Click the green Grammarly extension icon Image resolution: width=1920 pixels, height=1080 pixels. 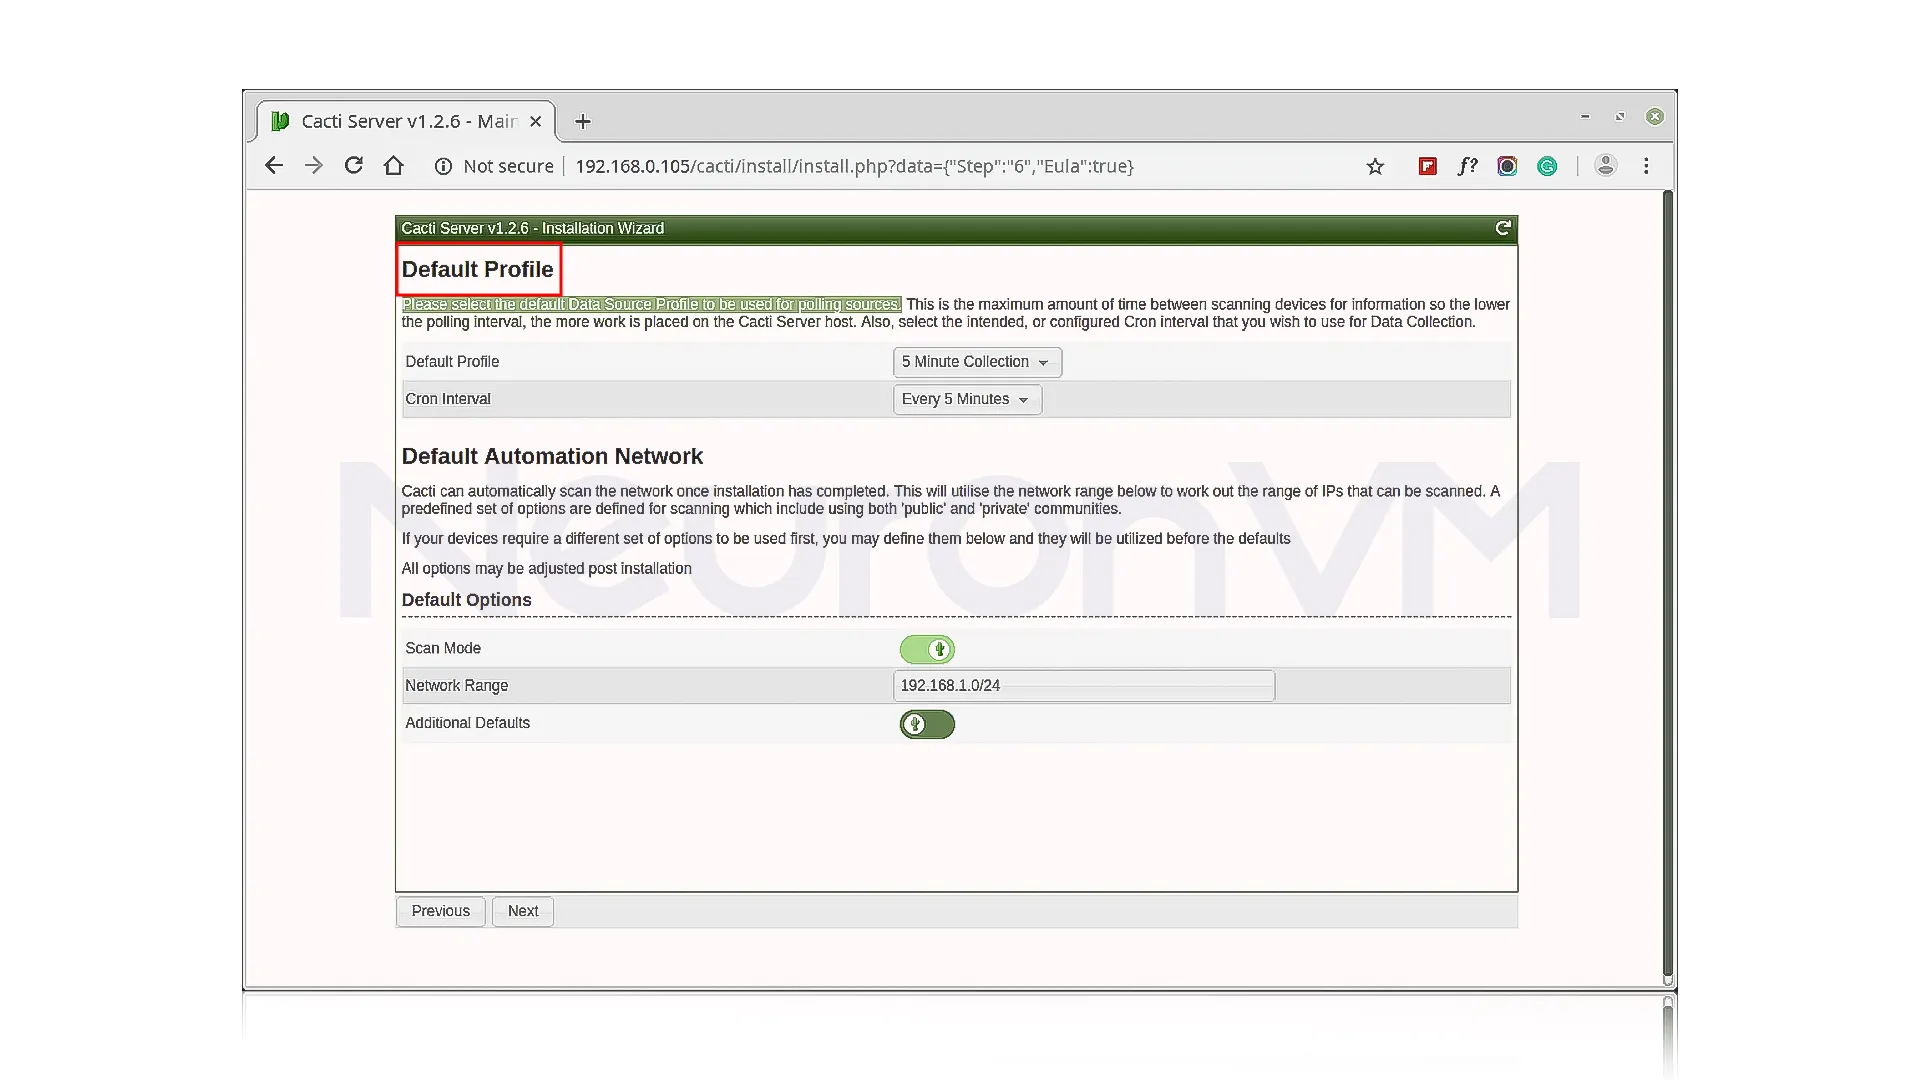point(1547,166)
